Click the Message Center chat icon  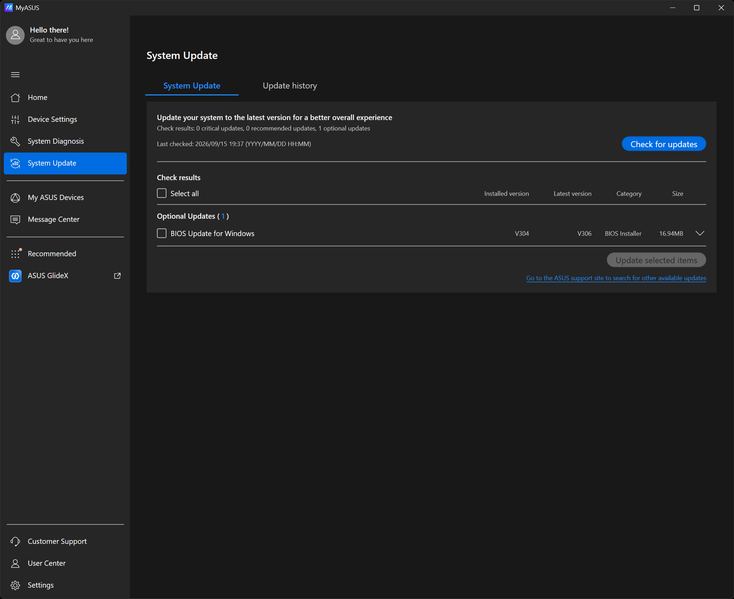click(x=15, y=219)
